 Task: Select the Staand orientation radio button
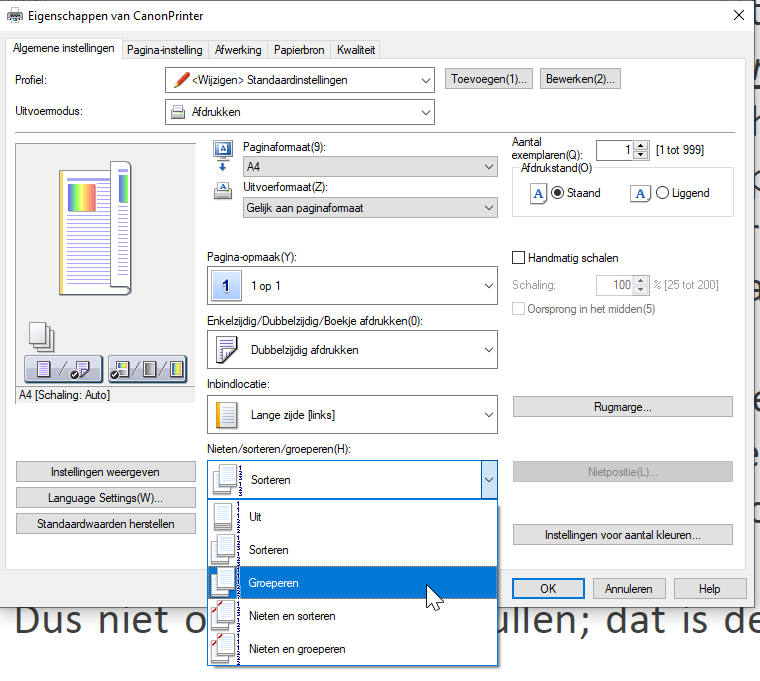coord(558,193)
